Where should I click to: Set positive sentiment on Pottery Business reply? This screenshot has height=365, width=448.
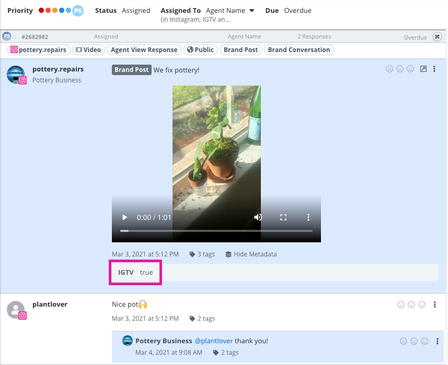point(424,341)
